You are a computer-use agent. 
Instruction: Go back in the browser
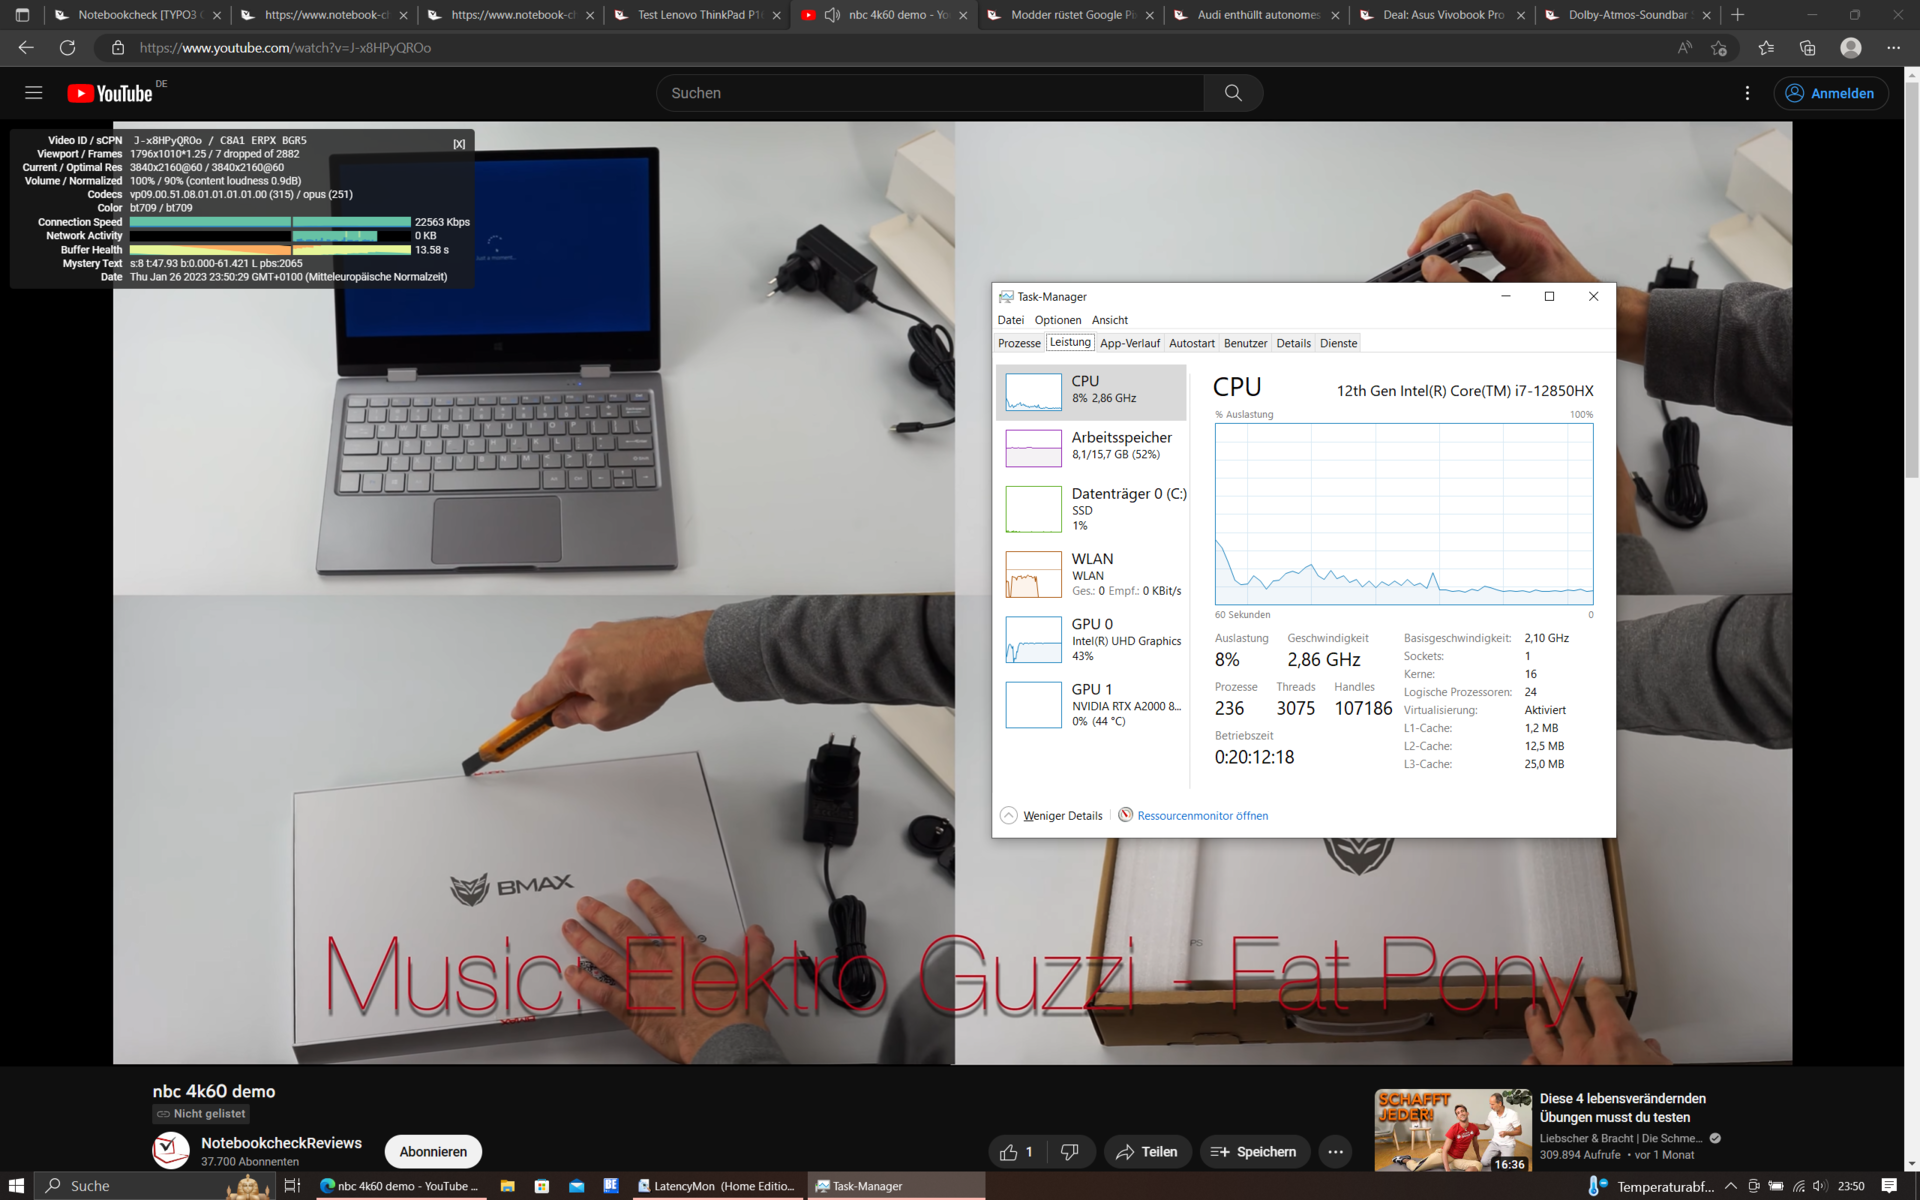pos(26,47)
